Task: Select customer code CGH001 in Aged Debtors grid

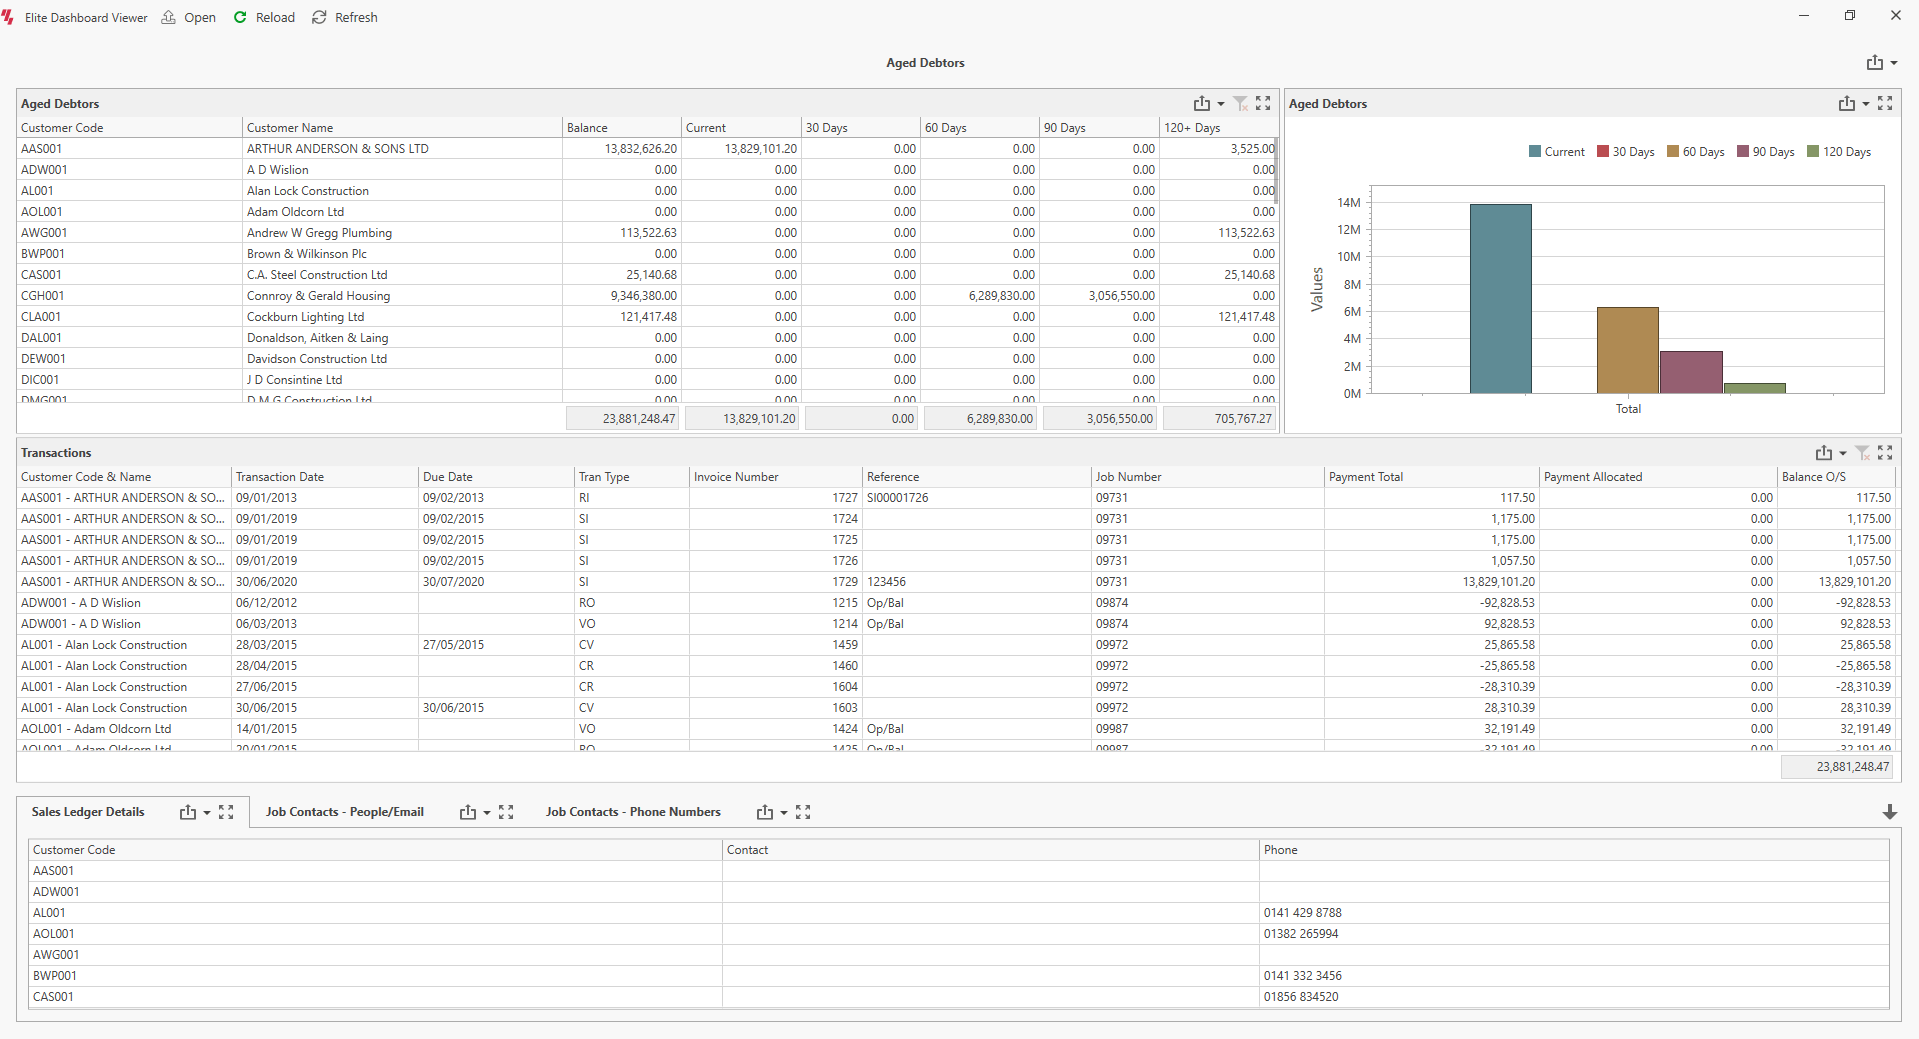Action: (43, 296)
